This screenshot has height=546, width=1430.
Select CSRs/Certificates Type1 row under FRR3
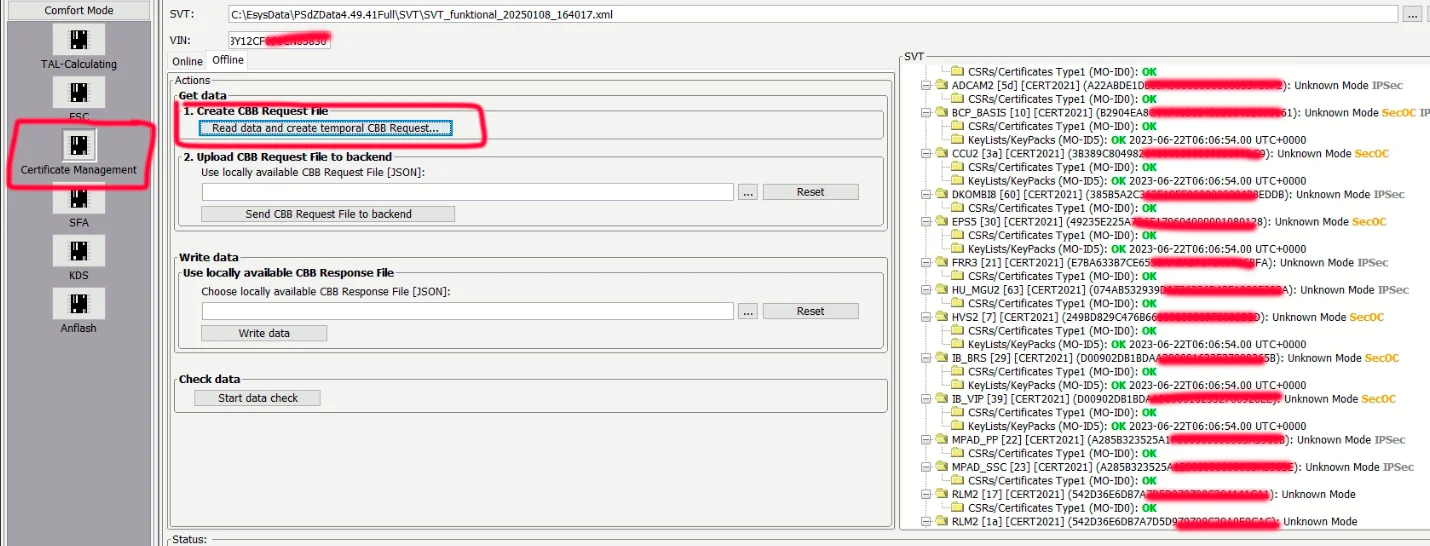[x=1054, y=276]
